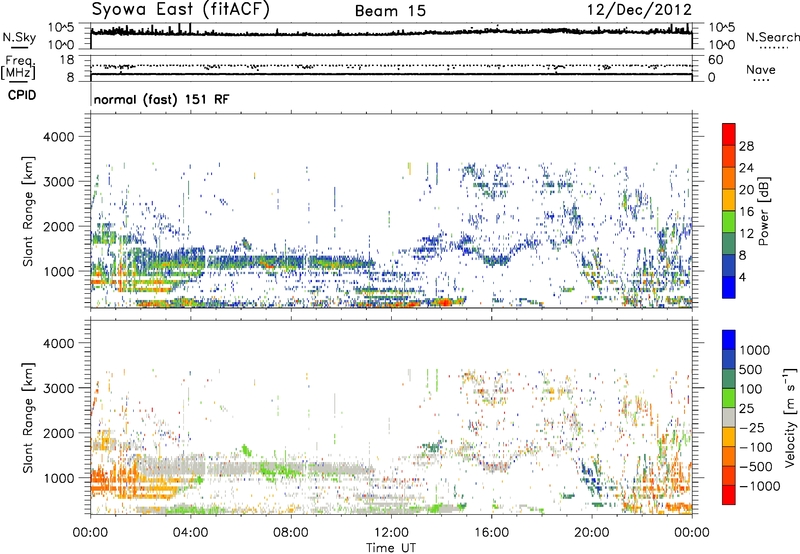Click the sky noise trace in top panel
Viewport: 800px width, 554px height.
391,32
